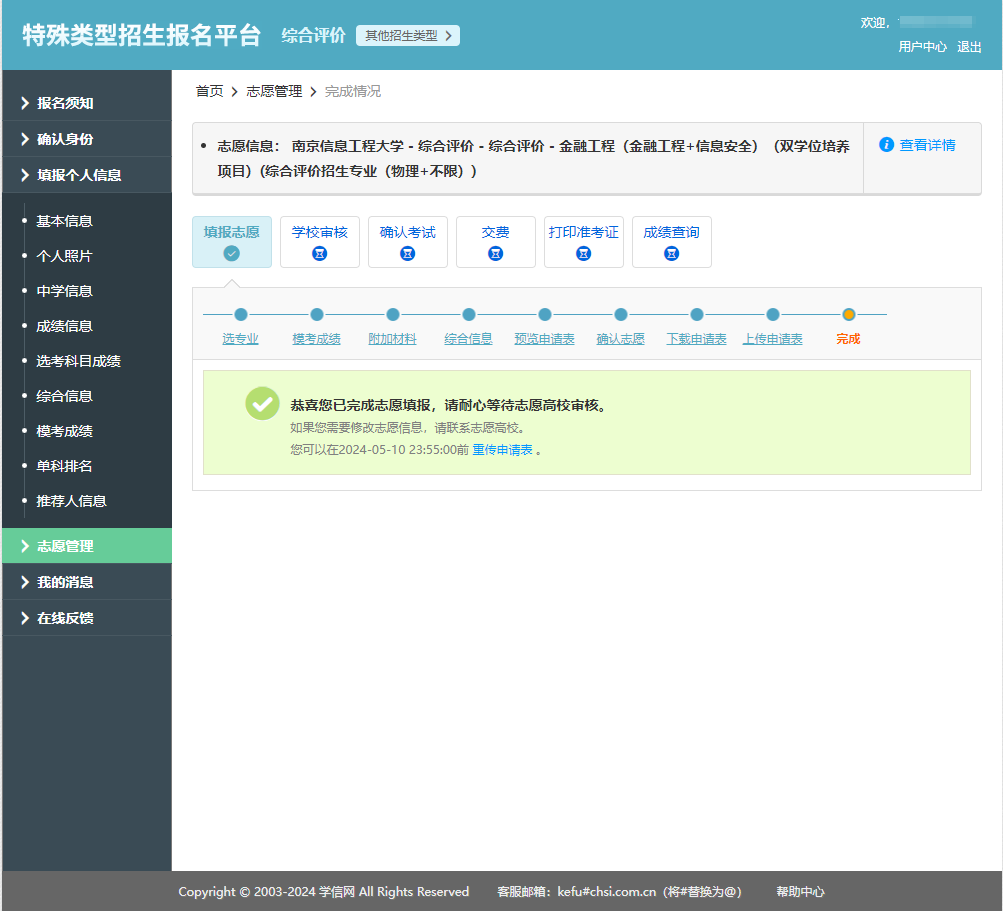The width and height of the screenshot is (1003, 911).
Task: Go to 首页 via breadcrumb
Action: 209,91
